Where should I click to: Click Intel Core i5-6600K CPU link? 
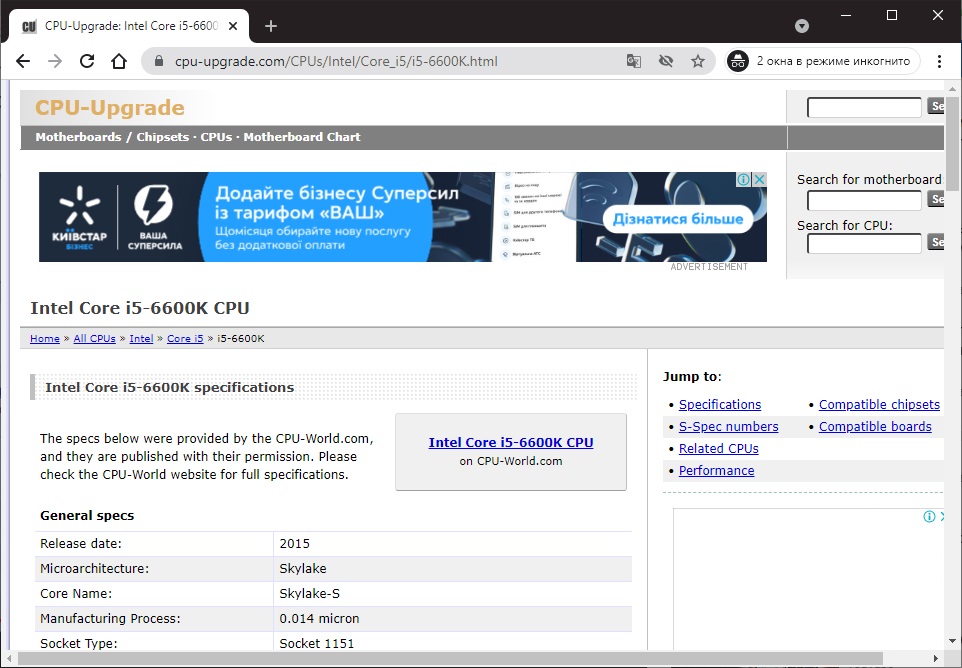click(x=511, y=442)
